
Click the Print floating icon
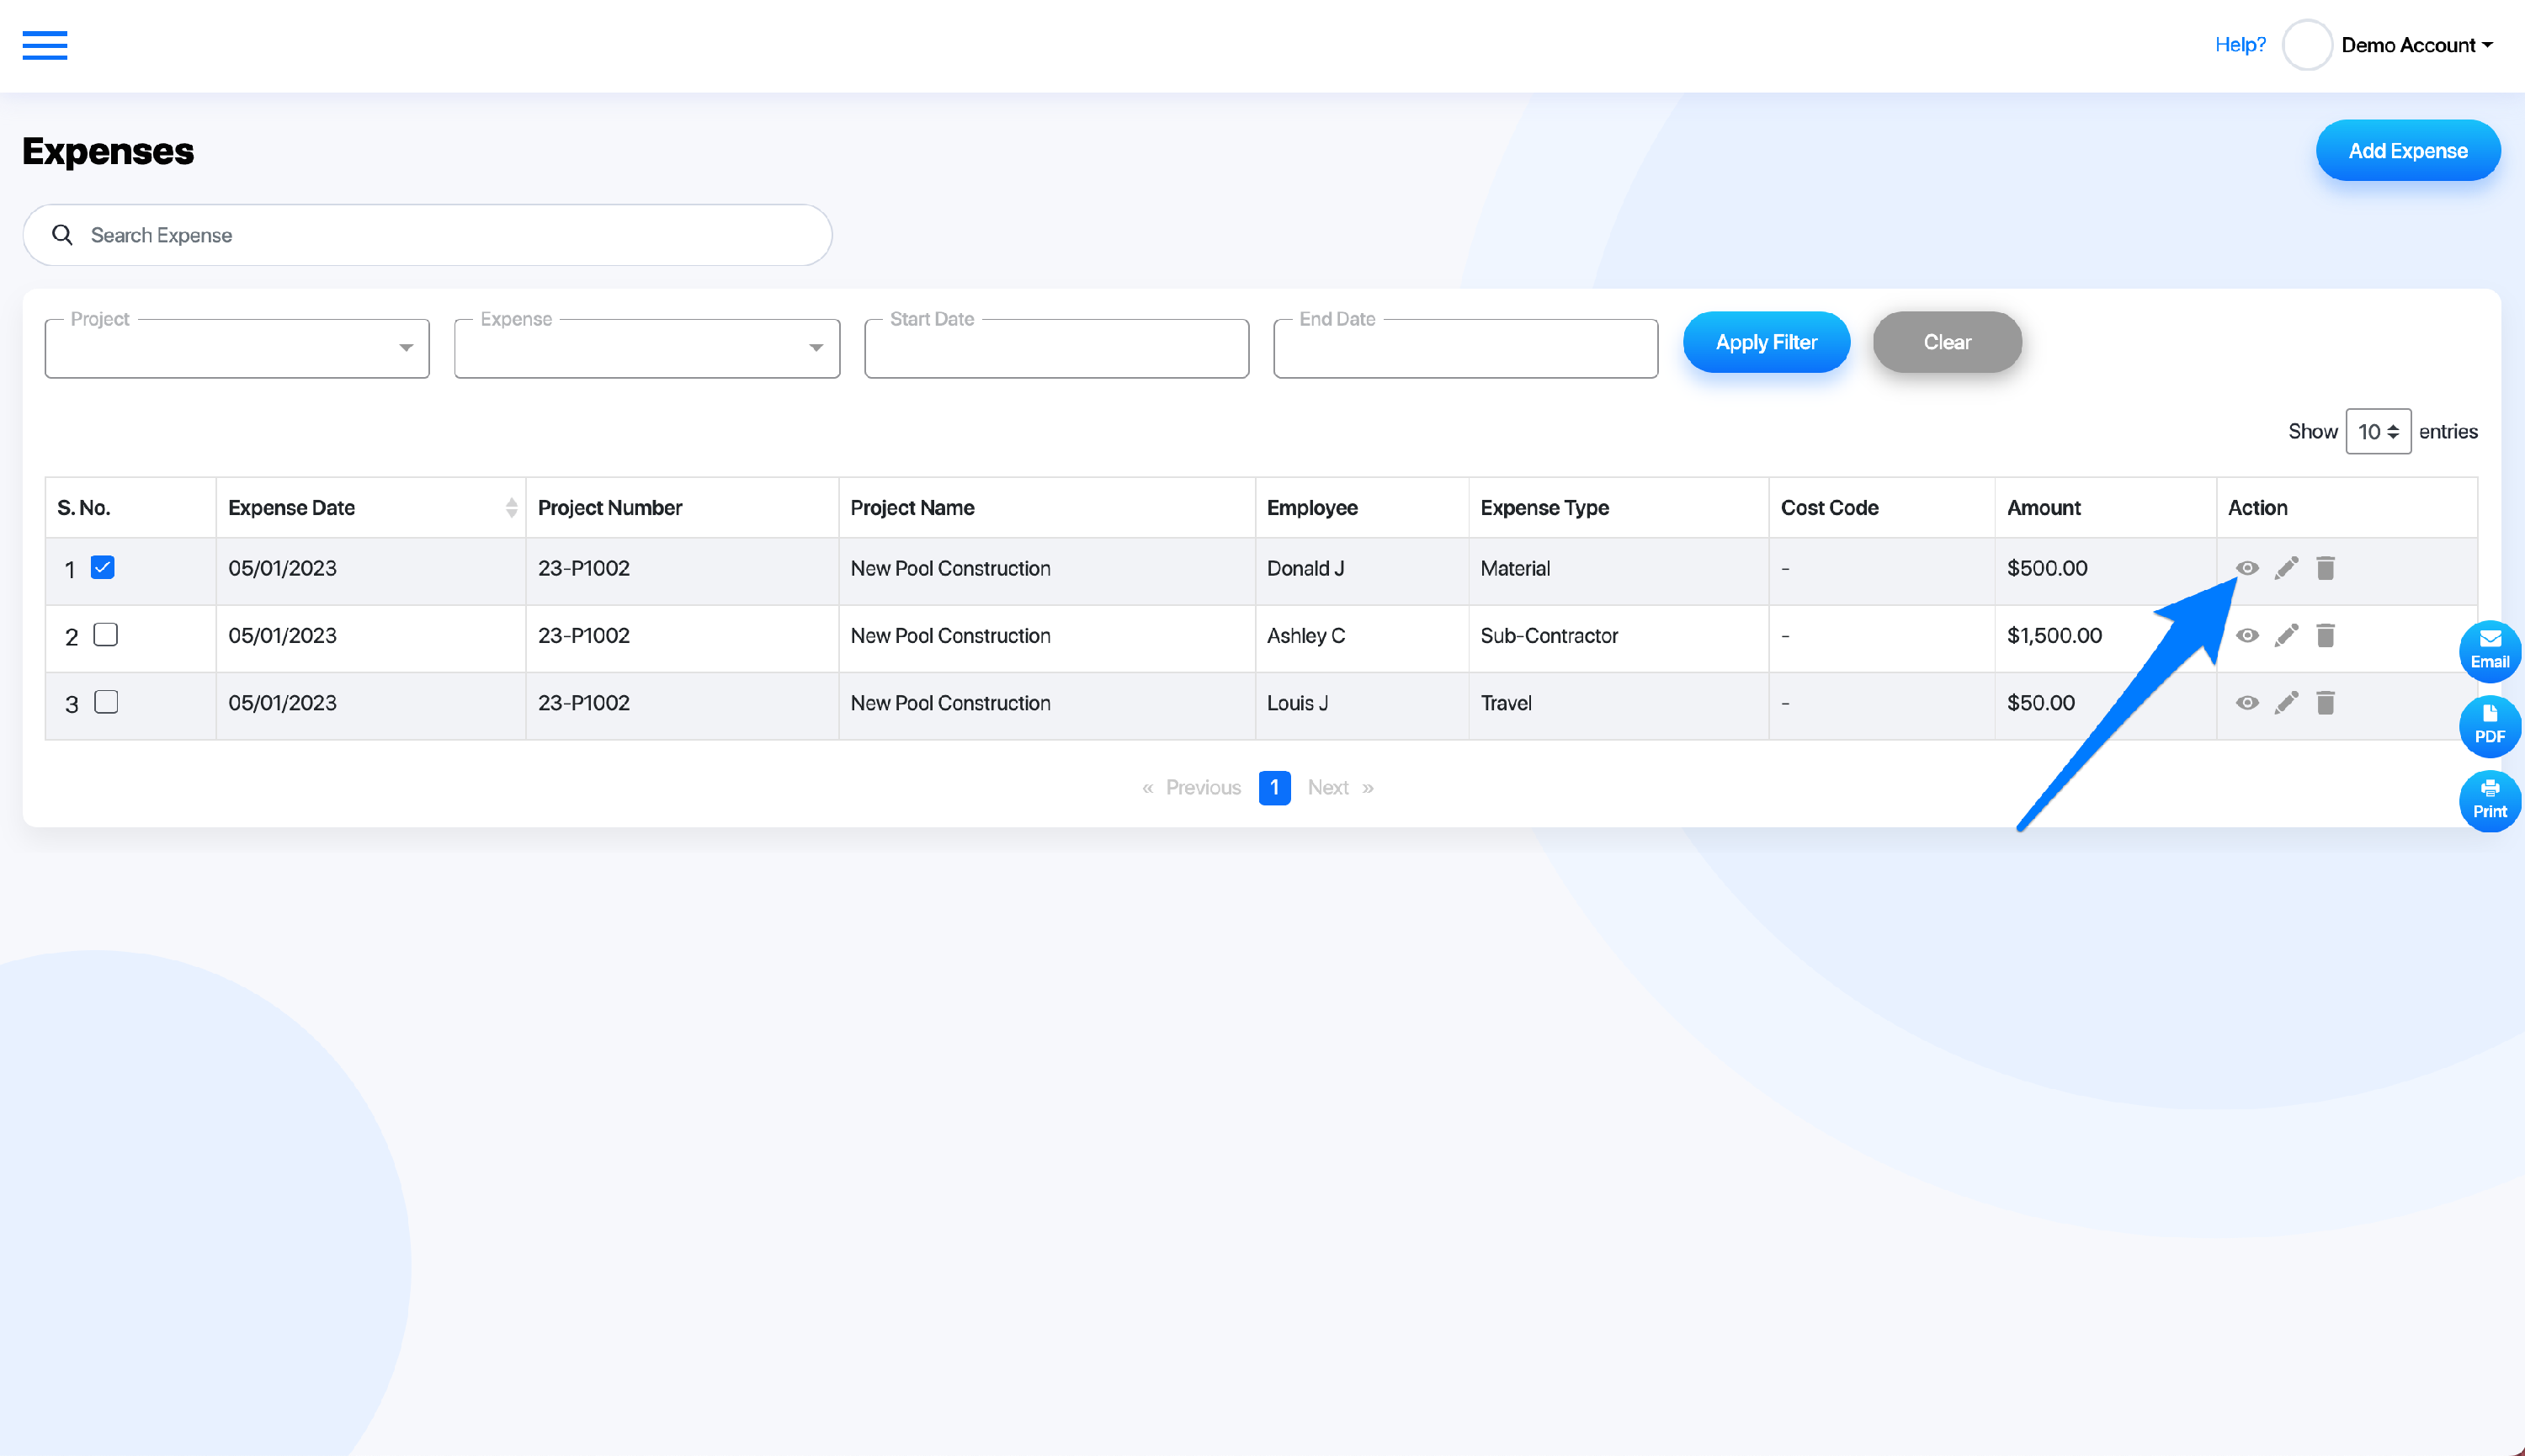click(2489, 801)
